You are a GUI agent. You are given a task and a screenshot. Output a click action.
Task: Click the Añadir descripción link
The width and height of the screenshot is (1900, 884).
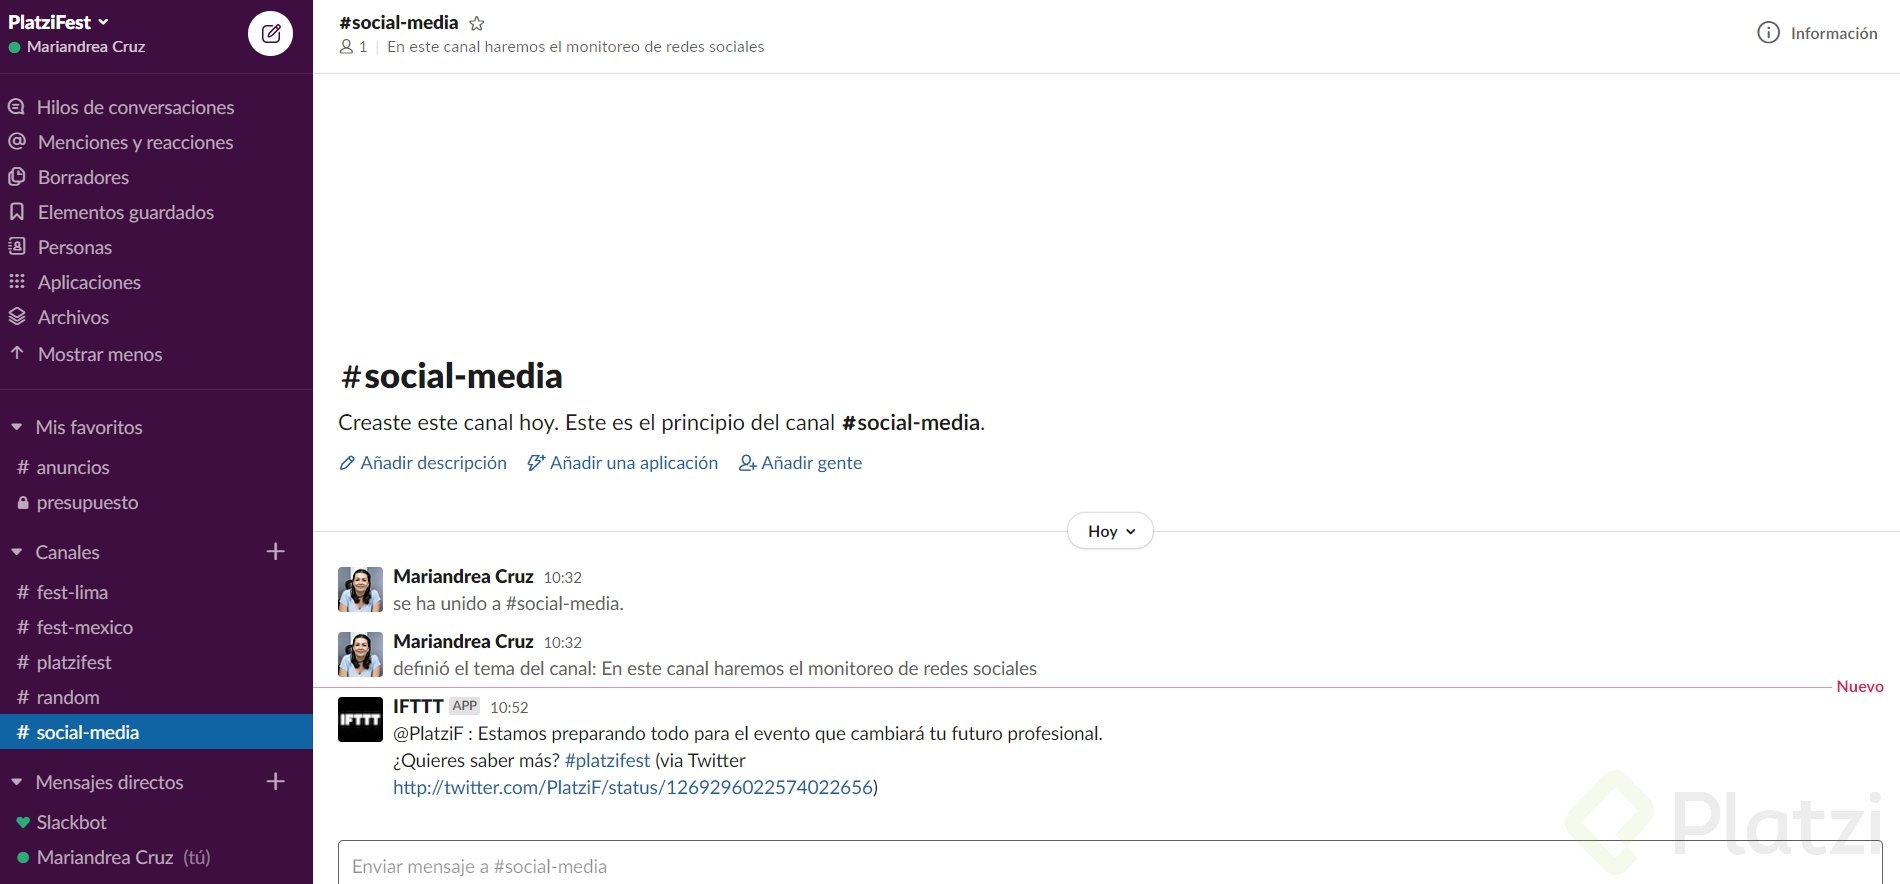coord(423,463)
